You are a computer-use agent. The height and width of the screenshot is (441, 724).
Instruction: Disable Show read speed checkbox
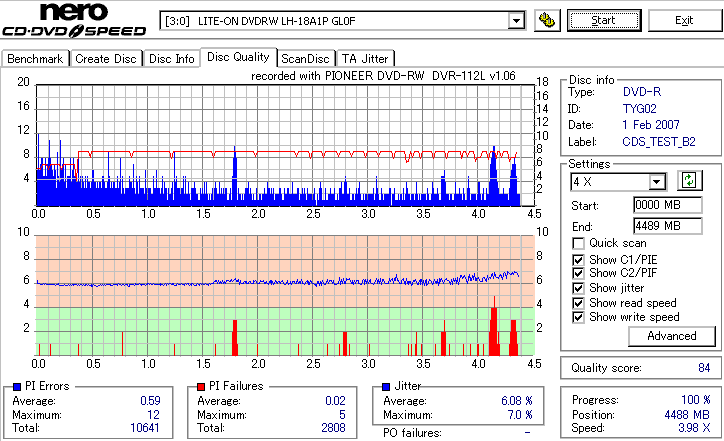click(578, 303)
